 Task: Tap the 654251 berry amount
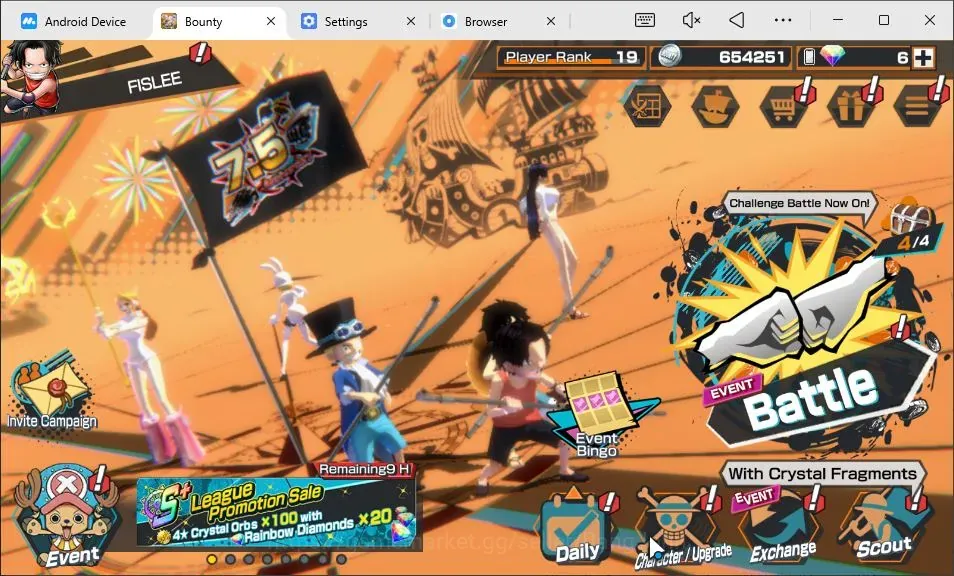pos(751,57)
